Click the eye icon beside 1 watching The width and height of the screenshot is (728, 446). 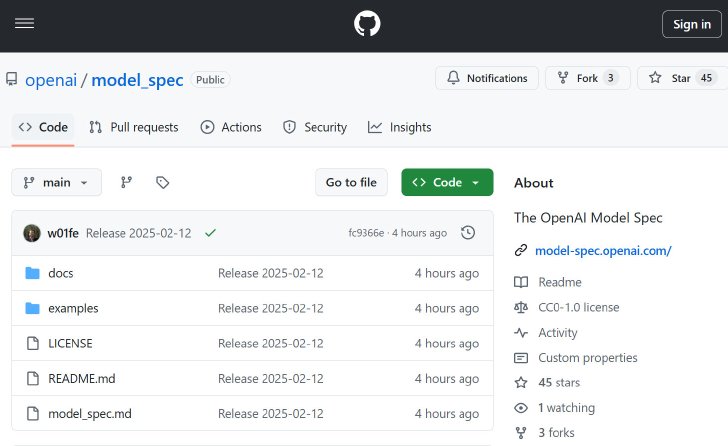pos(521,408)
